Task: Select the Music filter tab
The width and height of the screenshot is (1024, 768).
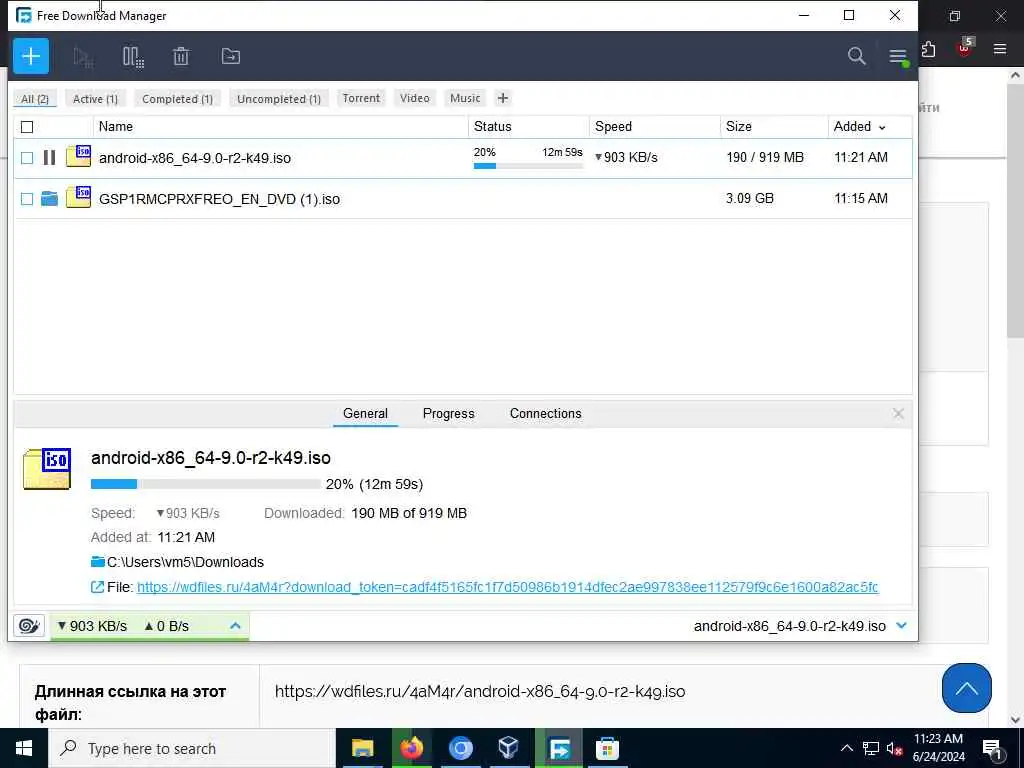Action: 465,98
